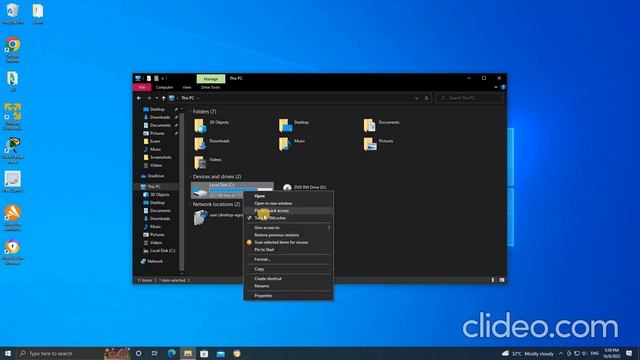640x360 pixels.
Task: Click the Search This PC field
Action: tap(470, 98)
